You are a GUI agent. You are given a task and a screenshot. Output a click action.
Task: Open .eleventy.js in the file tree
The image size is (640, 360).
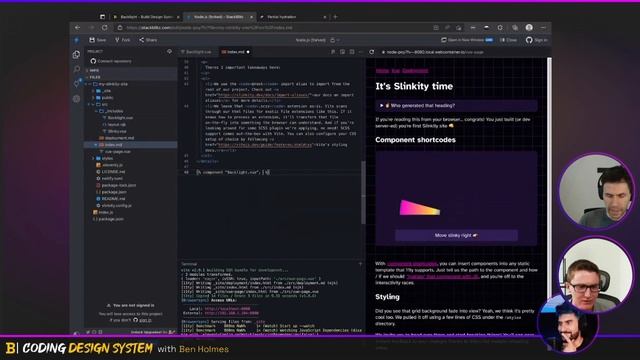pyautogui.click(x=110, y=165)
